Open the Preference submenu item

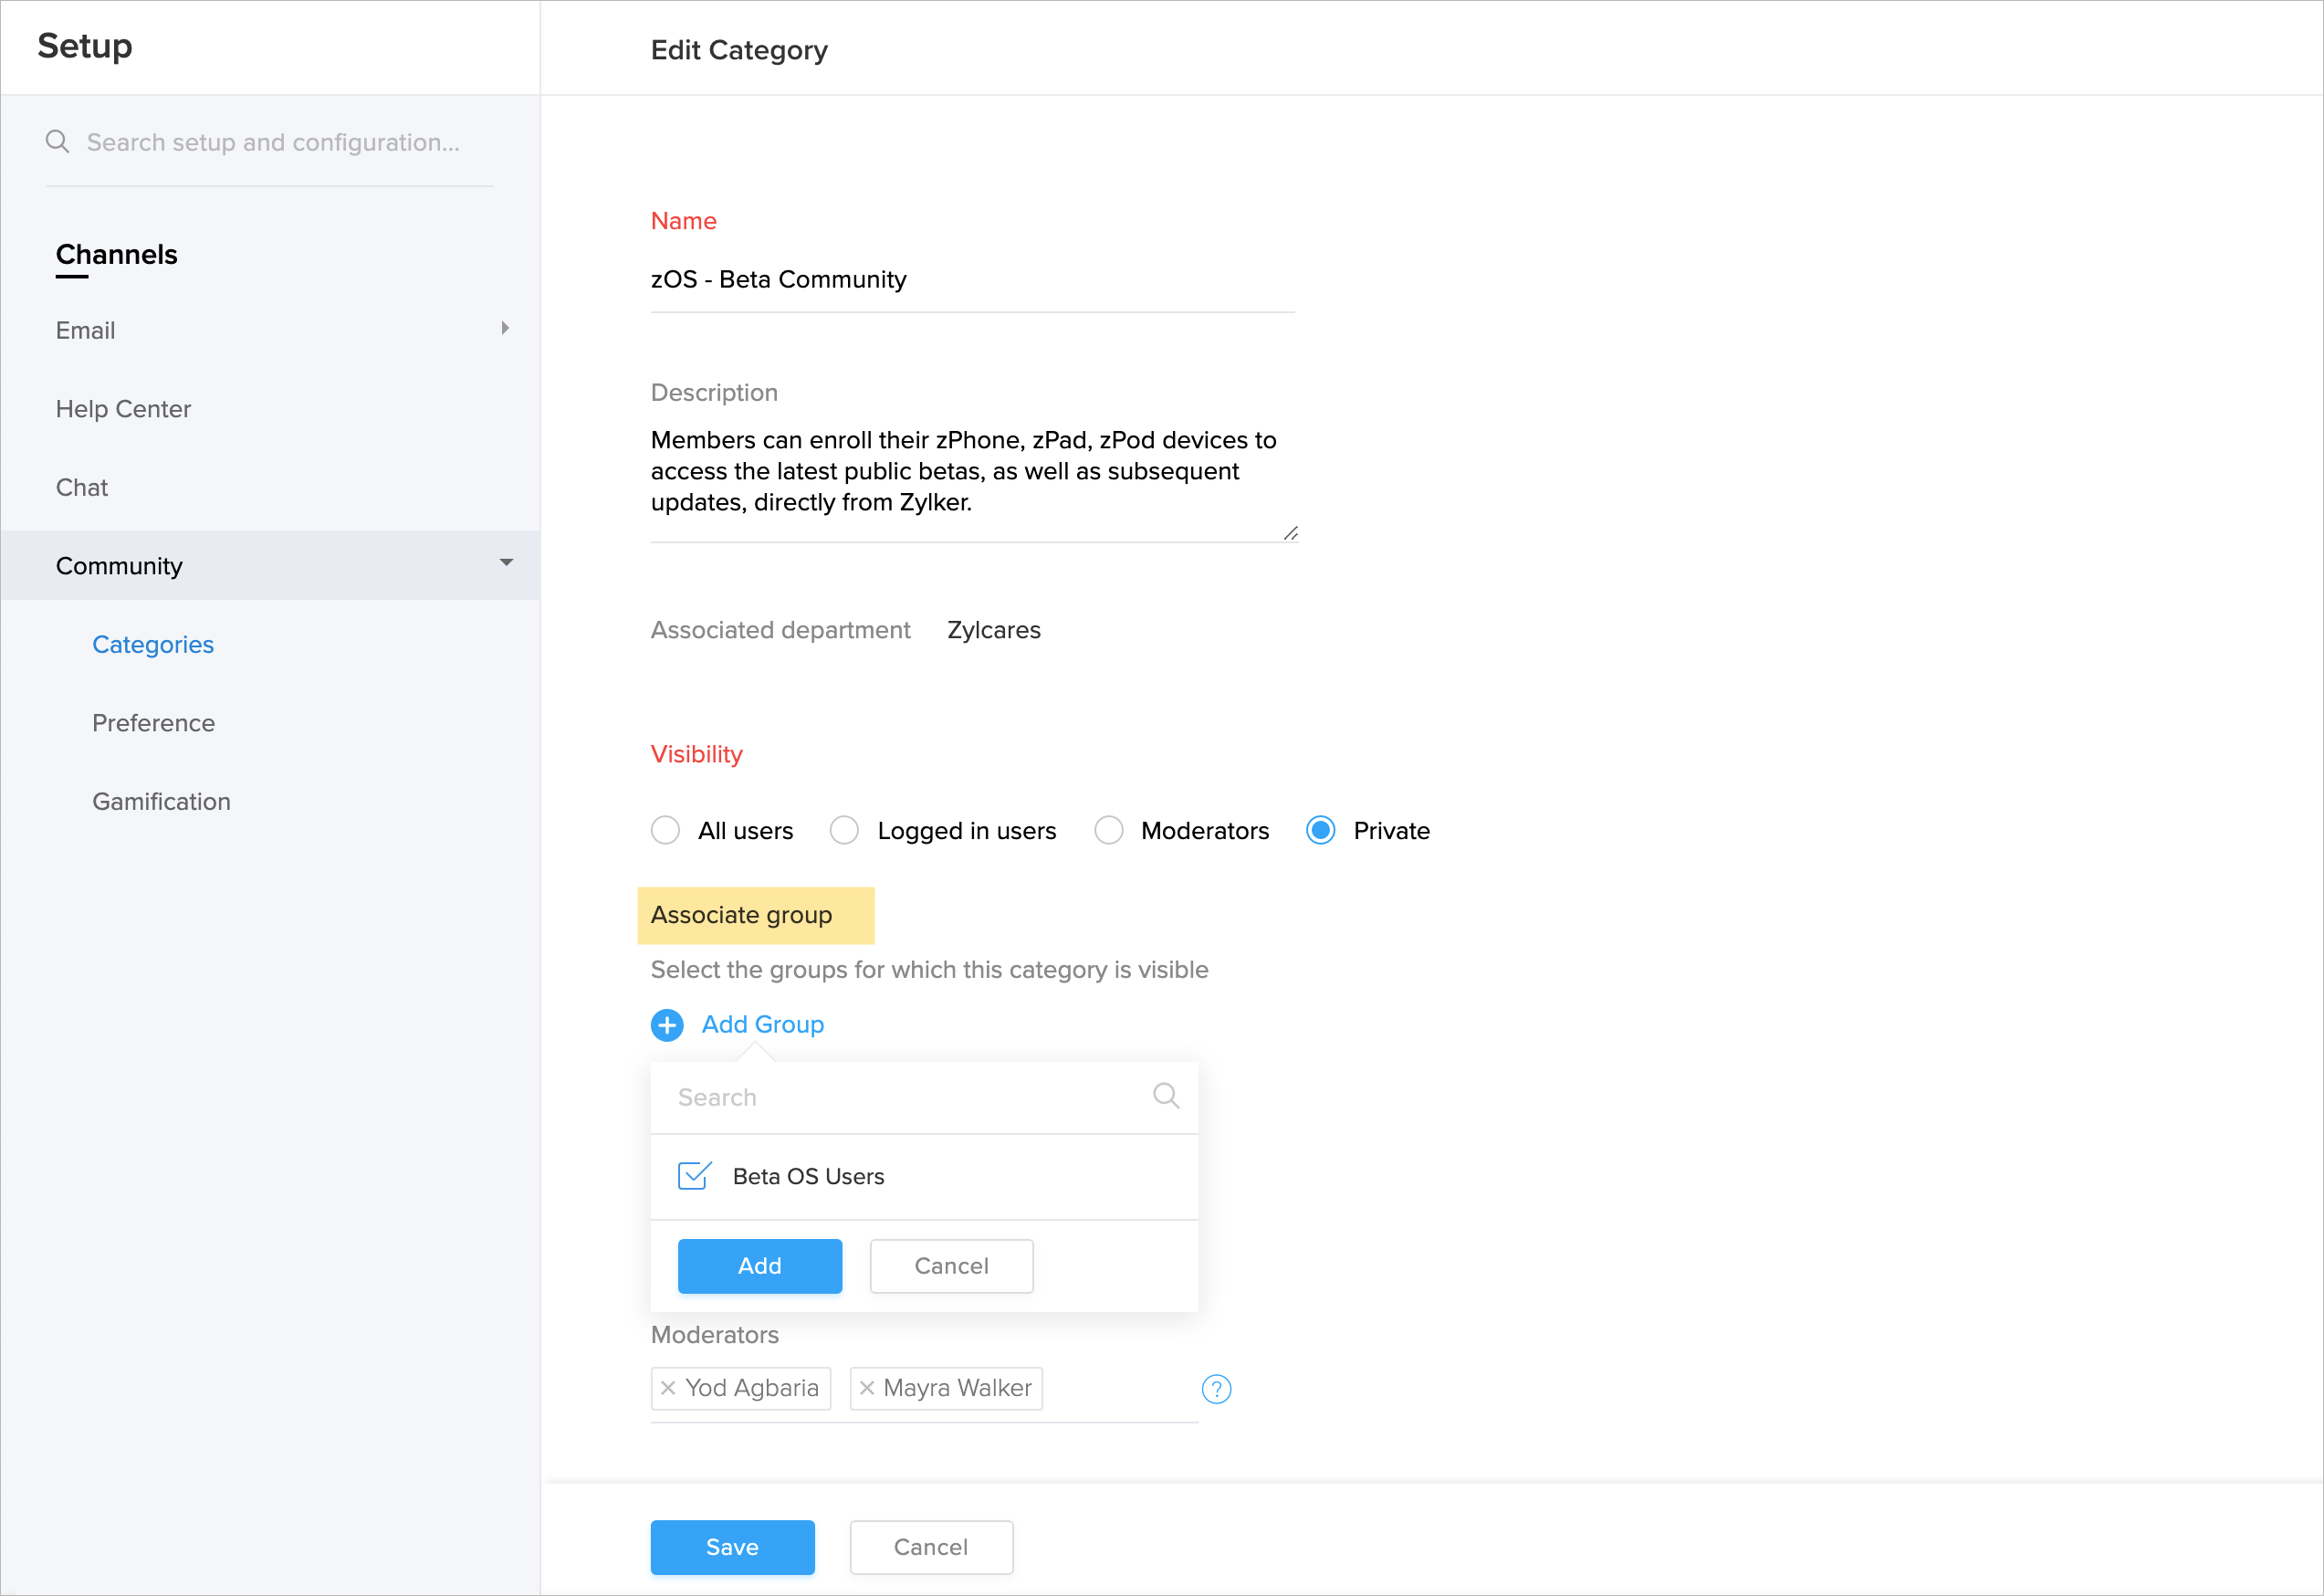[x=153, y=723]
